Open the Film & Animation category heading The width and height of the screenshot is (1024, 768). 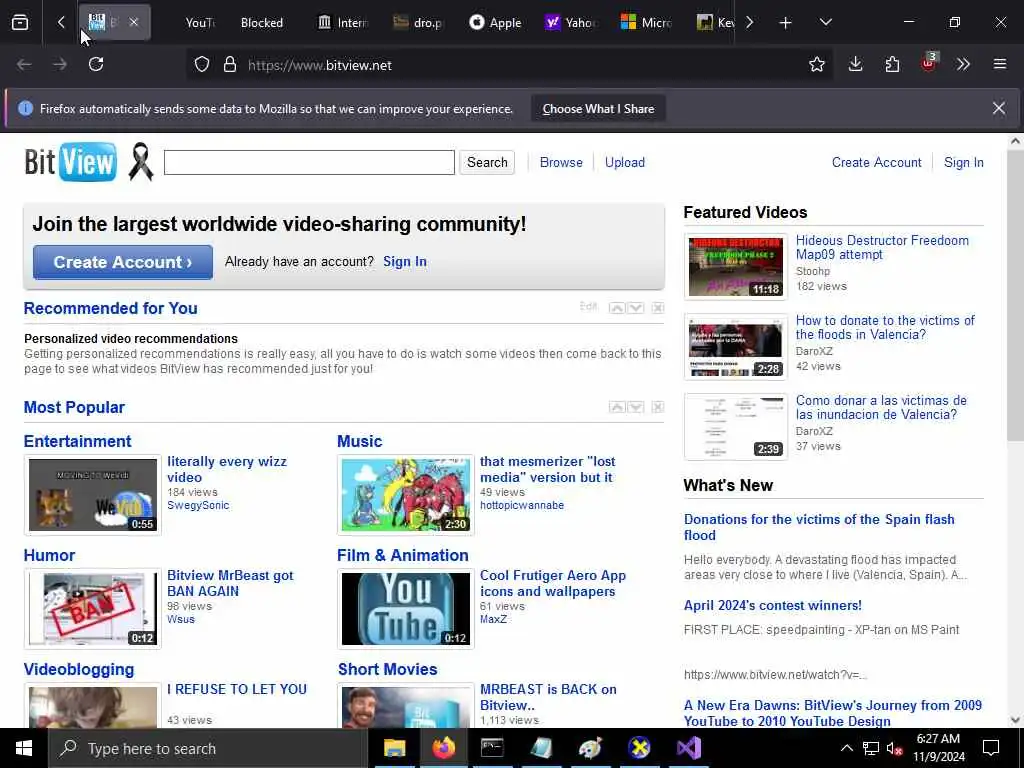click(403, 556)
